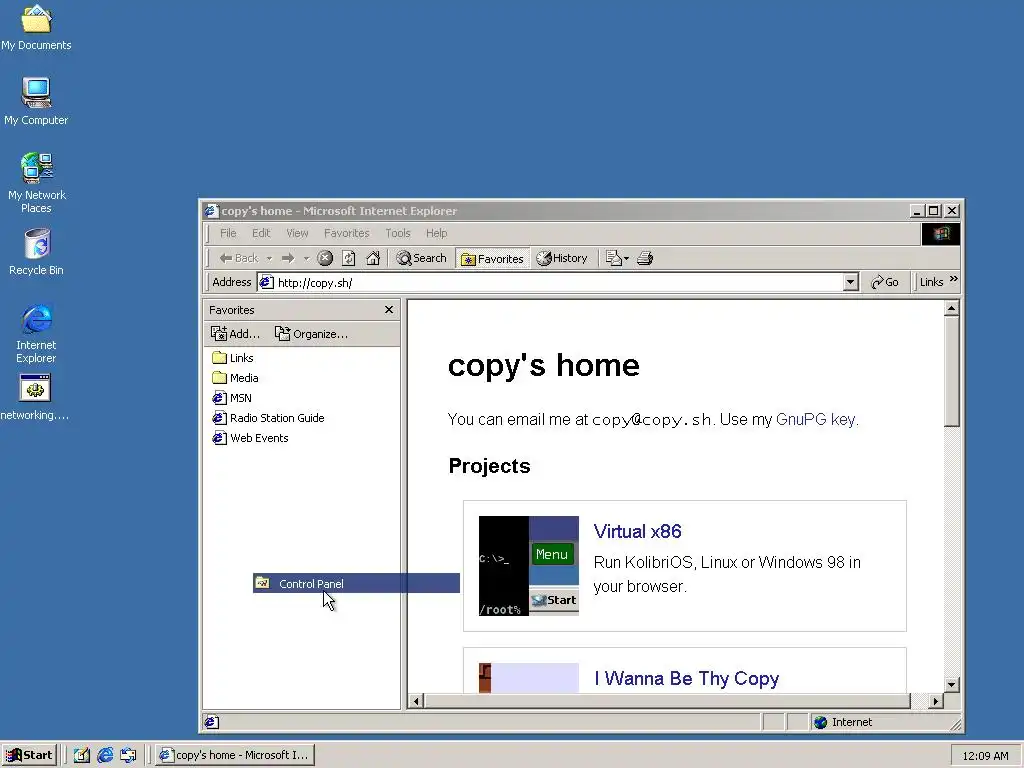Click the horizontal scrollbar right arrow
This screenshot has height=768, width=1024.
pyautogui.click(x=936, y=701)
